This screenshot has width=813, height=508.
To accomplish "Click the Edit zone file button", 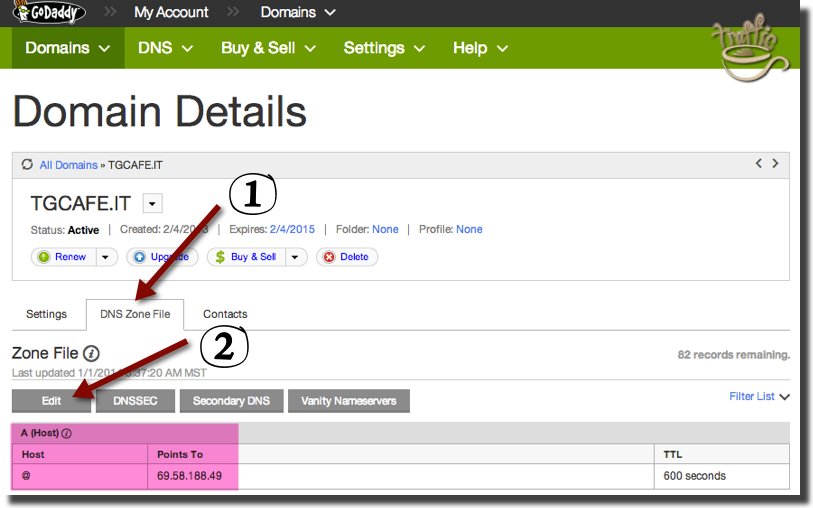I will [x=52, y=401].
